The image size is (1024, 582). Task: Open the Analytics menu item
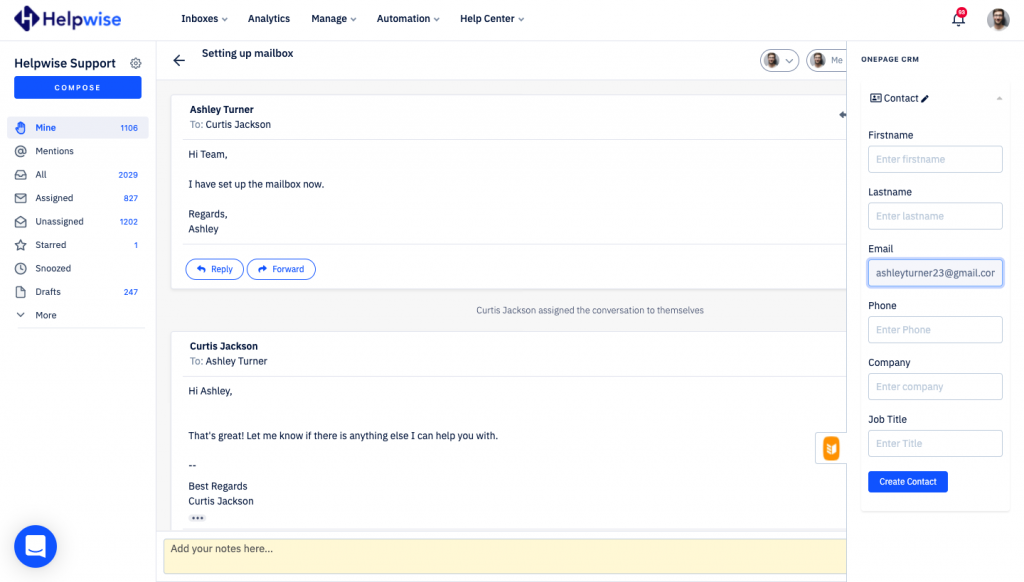(268, 19)
